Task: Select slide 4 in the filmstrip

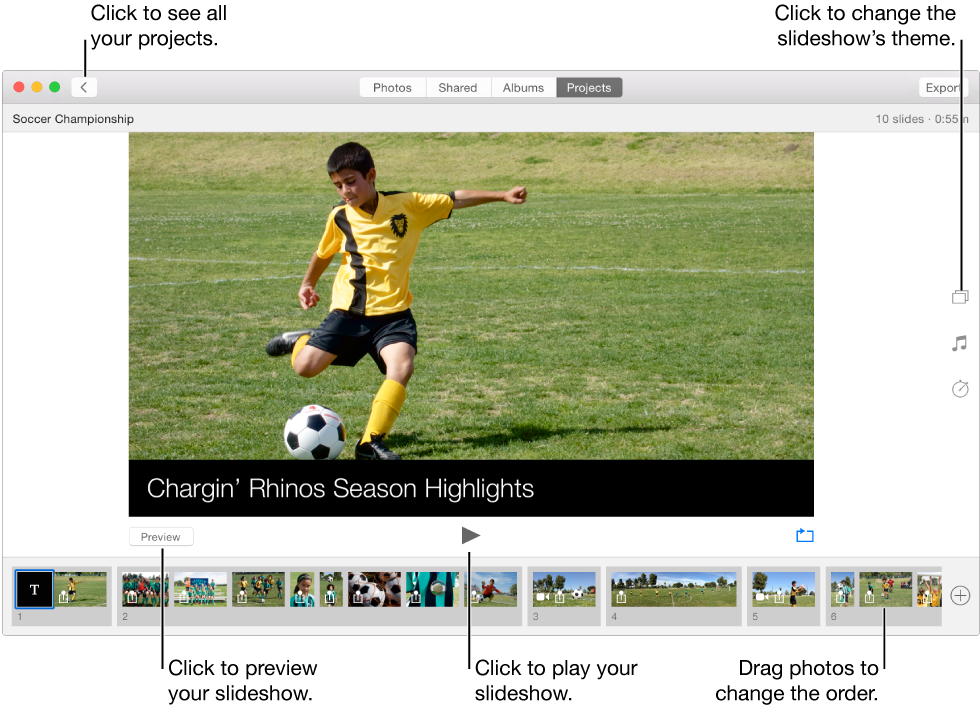Action: [673, 590]
